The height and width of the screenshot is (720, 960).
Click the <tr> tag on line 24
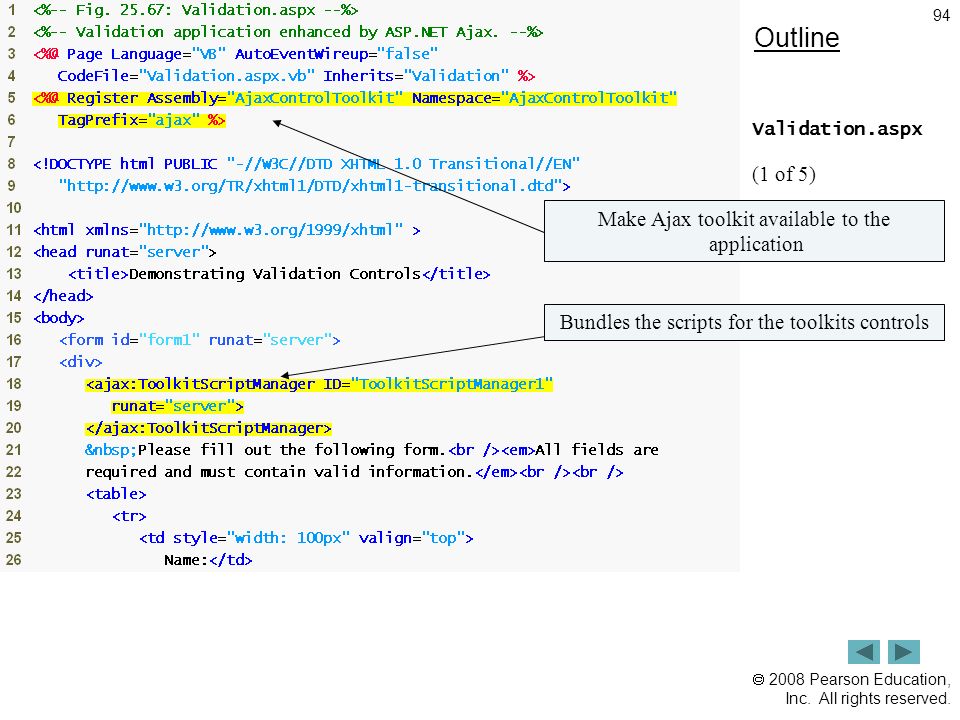(x=129, y=517)
